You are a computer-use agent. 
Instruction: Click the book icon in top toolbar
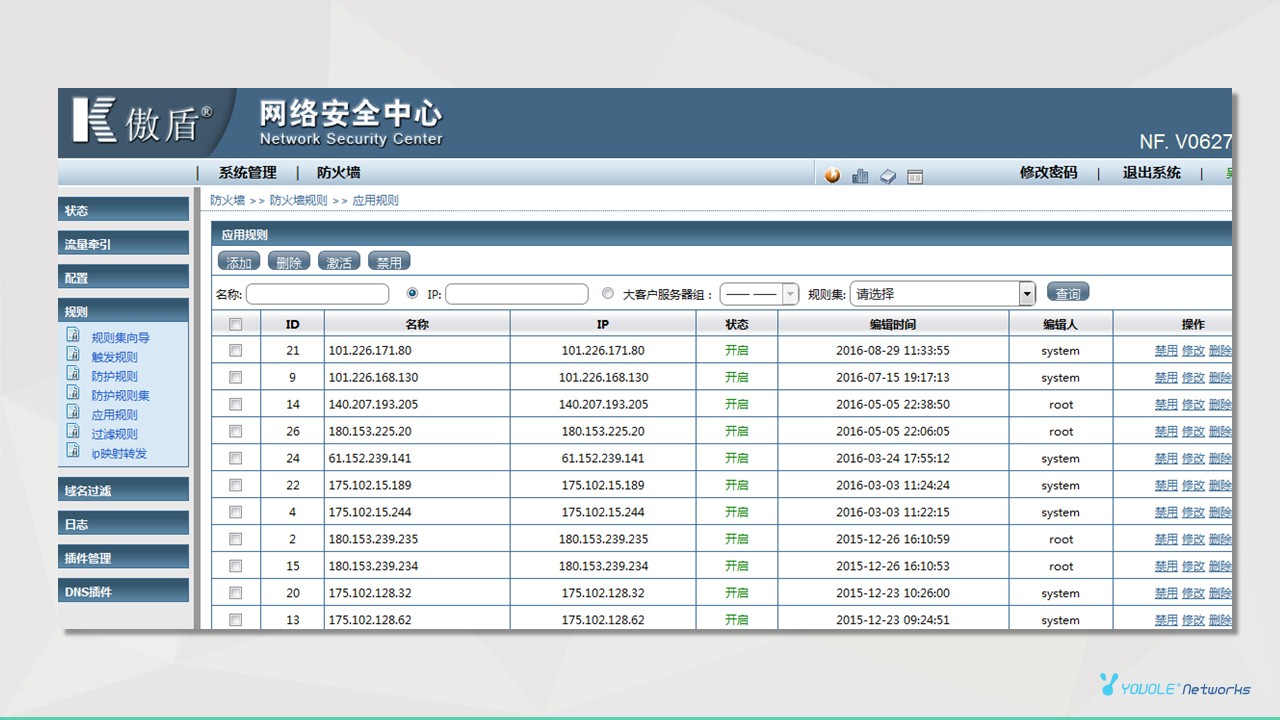pos(888,176)
